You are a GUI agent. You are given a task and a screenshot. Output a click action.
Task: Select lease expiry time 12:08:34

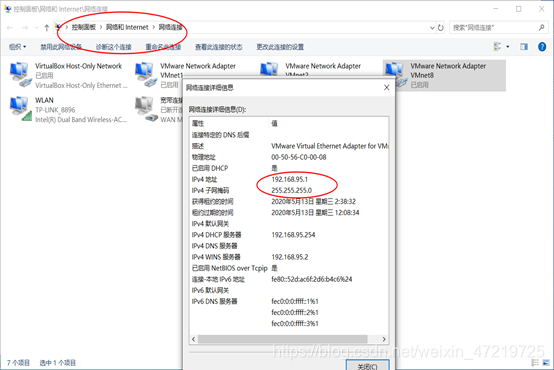(x=315, y=212)
